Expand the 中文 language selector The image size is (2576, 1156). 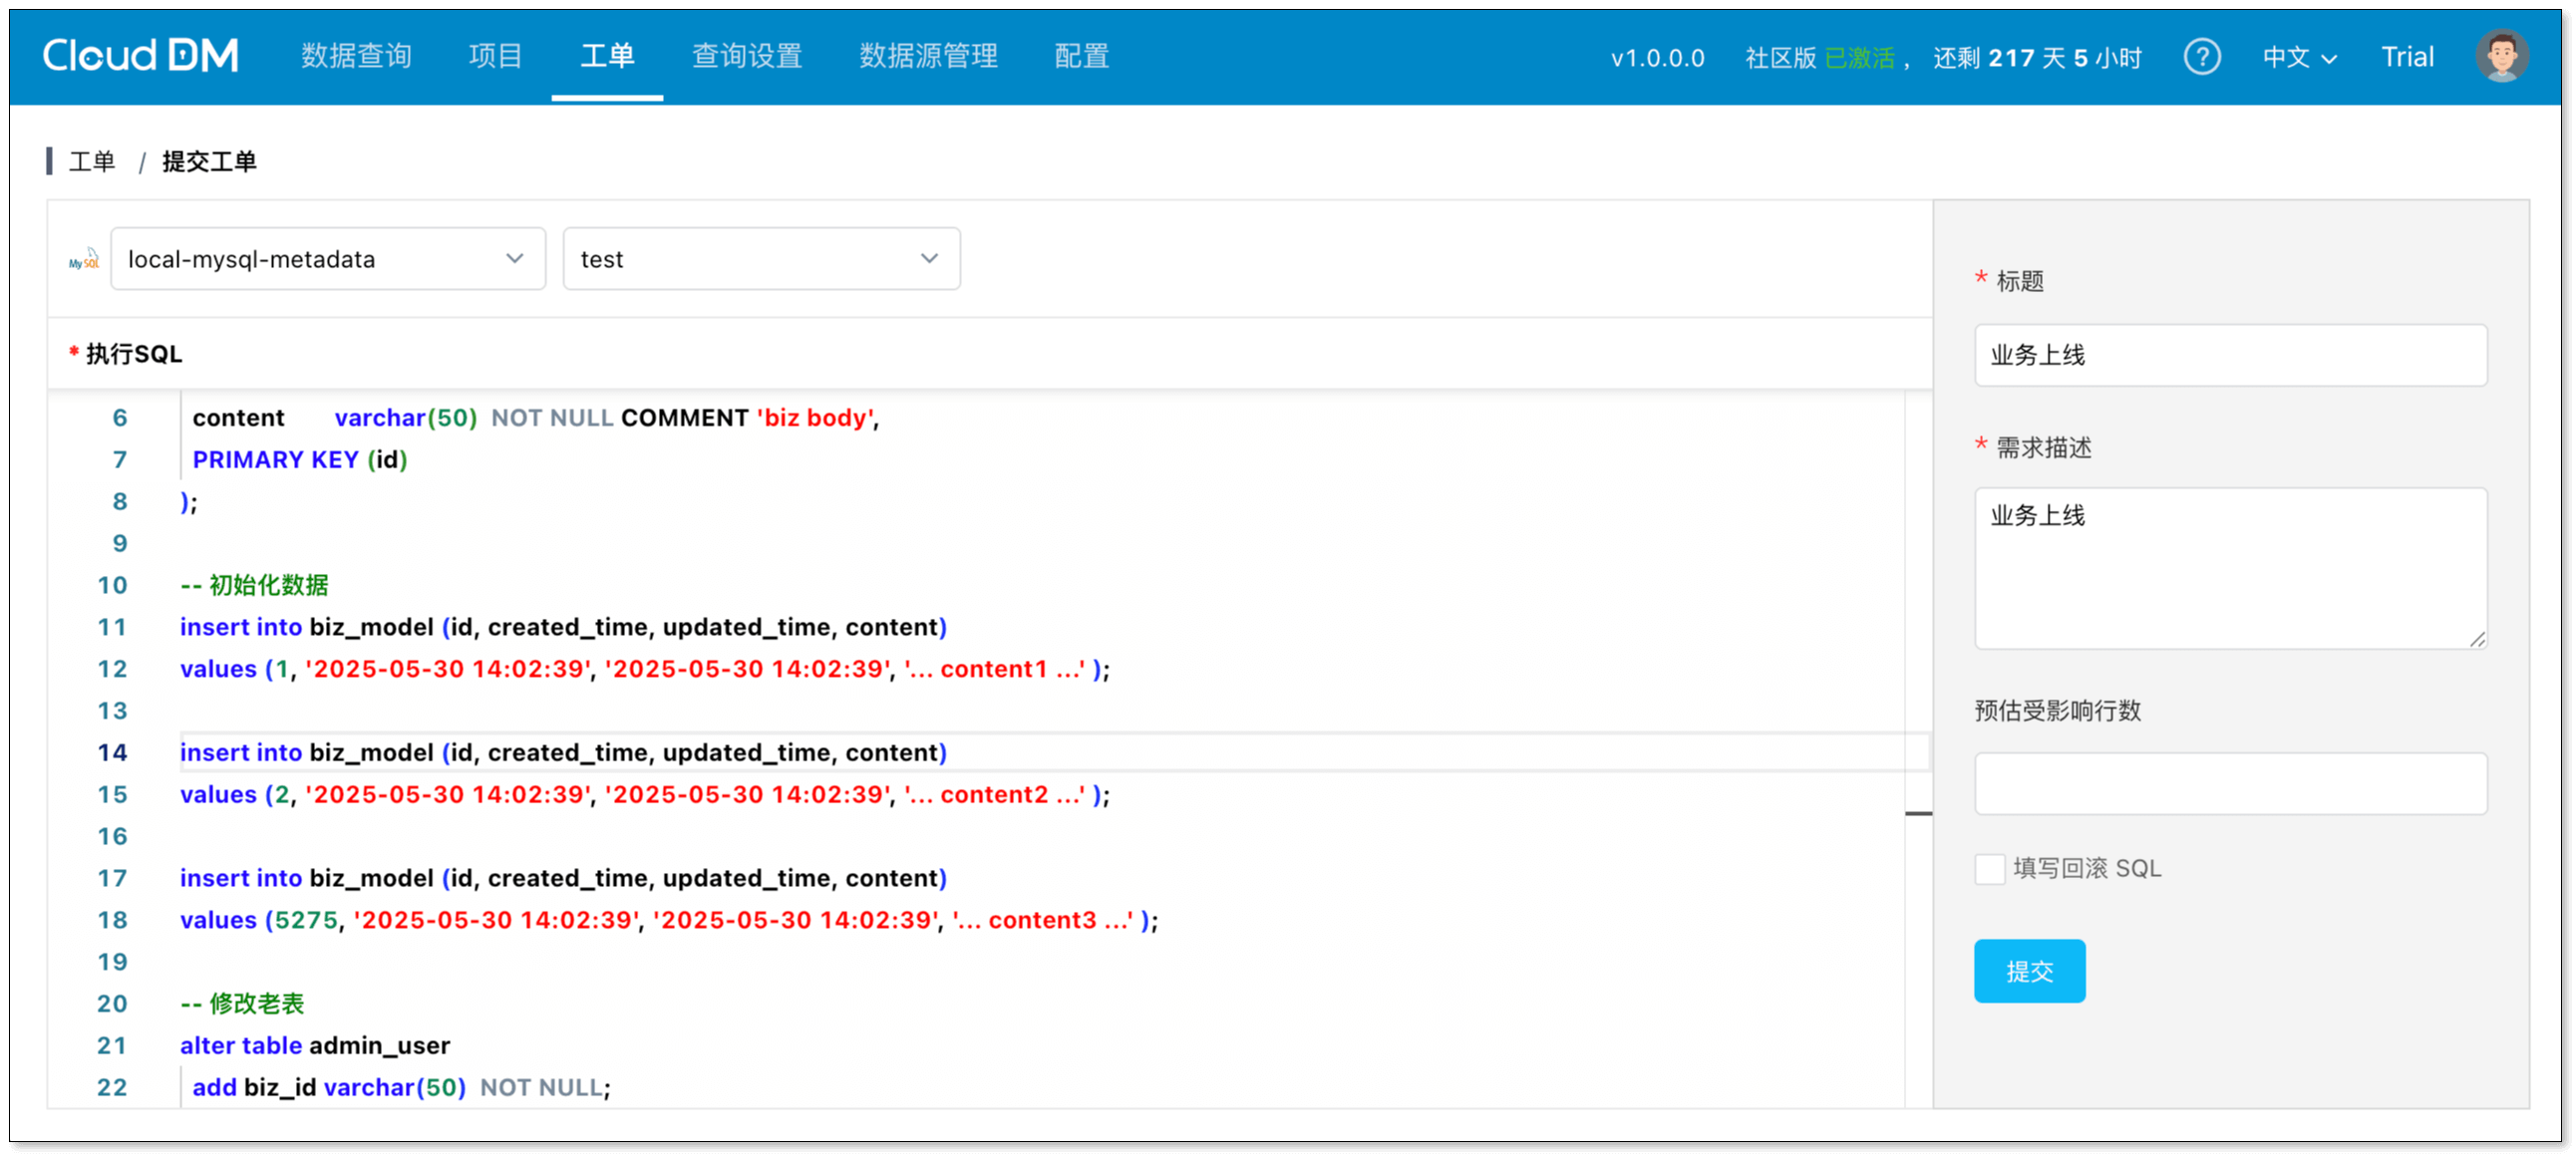click(x=2300, y=57)
